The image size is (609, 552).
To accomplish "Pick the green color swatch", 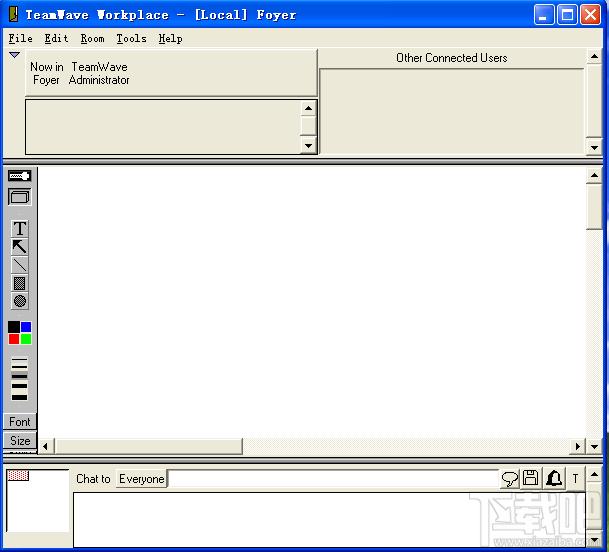I will [26, 339].
